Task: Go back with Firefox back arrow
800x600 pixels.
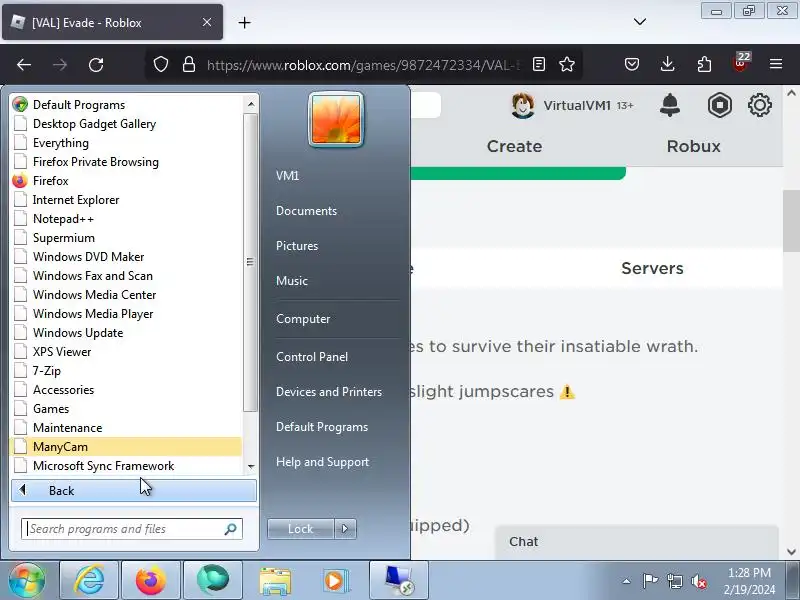Action: pyautogui.click(x=24, y=65)
